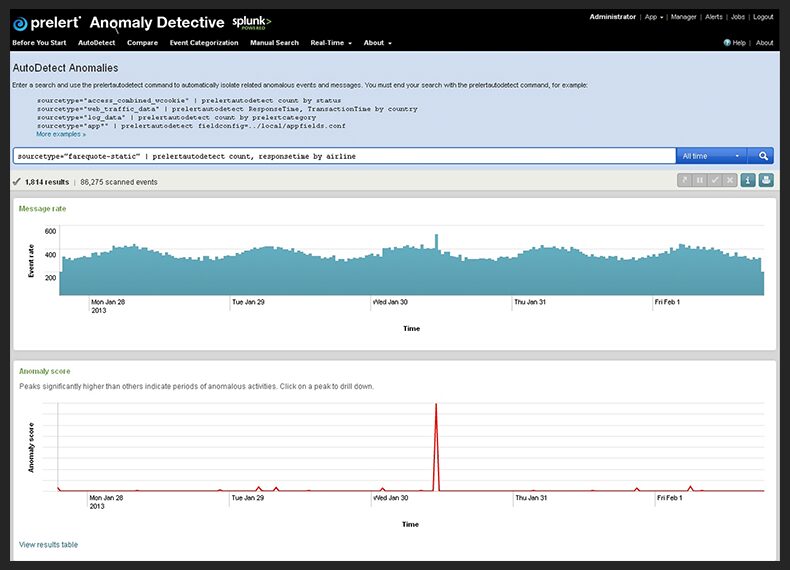Click the finalize search checkmark icon
This screenshot has width=790, height=570.
pos(714,180)
